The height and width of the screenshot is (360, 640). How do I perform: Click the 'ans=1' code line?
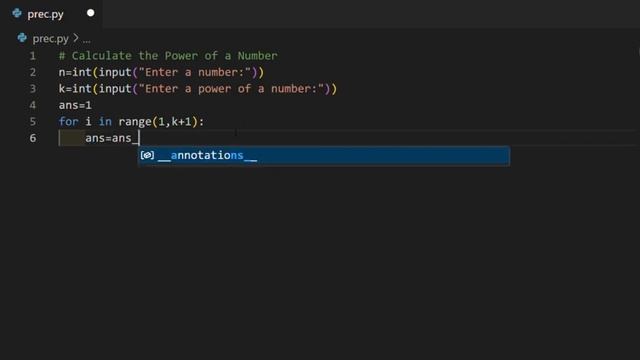click(75, 105)
